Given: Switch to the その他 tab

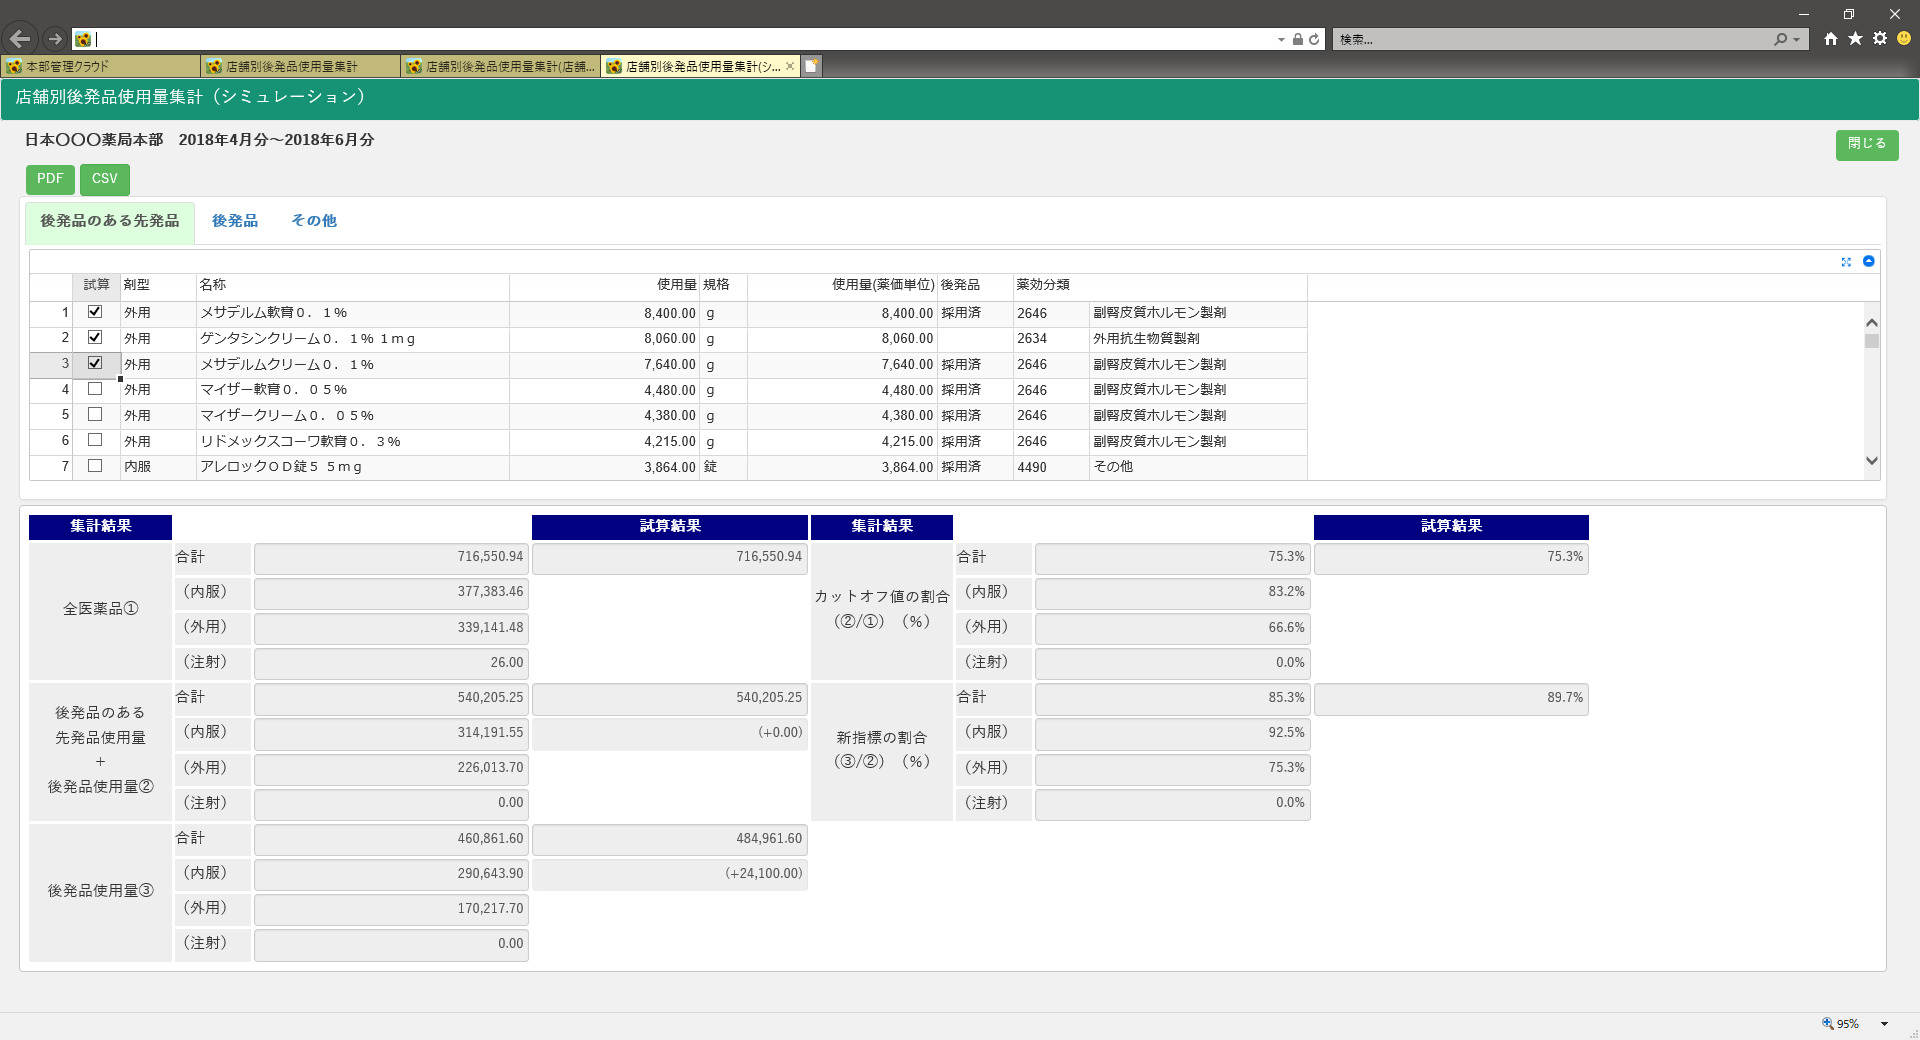Looking at the screenshot, I should [314, 221].
